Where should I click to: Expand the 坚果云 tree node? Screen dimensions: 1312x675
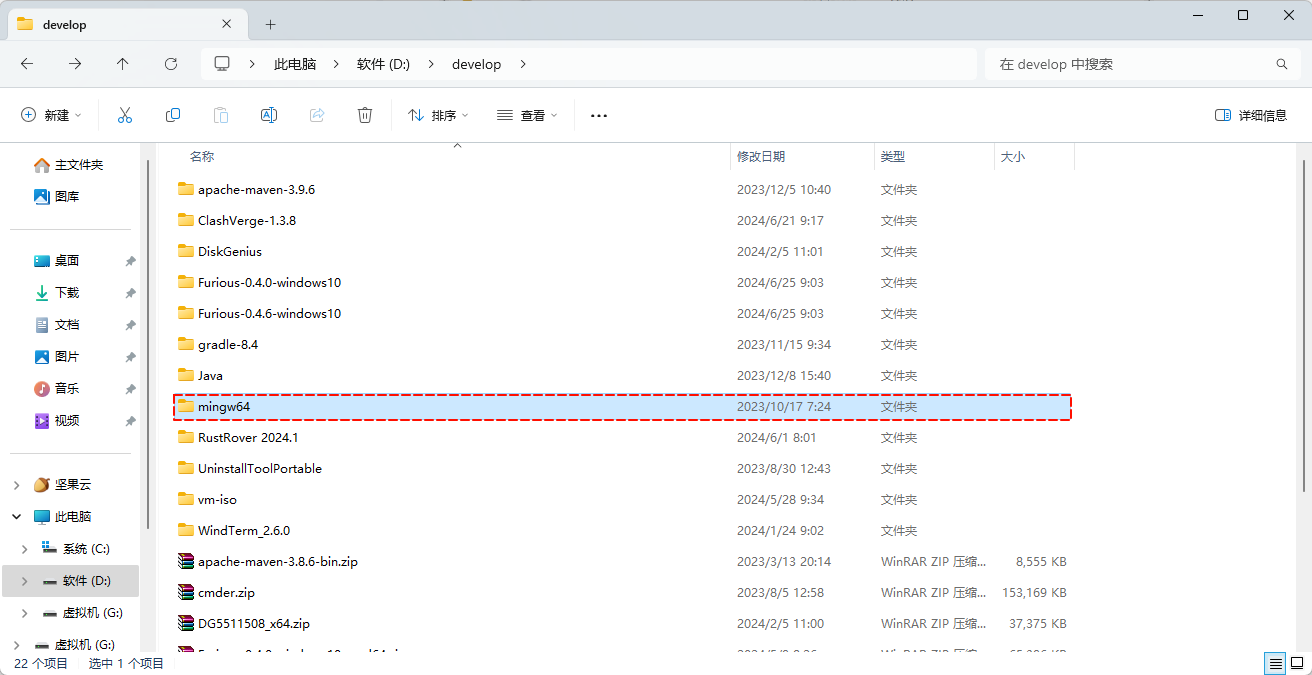[x=16, y=485]
